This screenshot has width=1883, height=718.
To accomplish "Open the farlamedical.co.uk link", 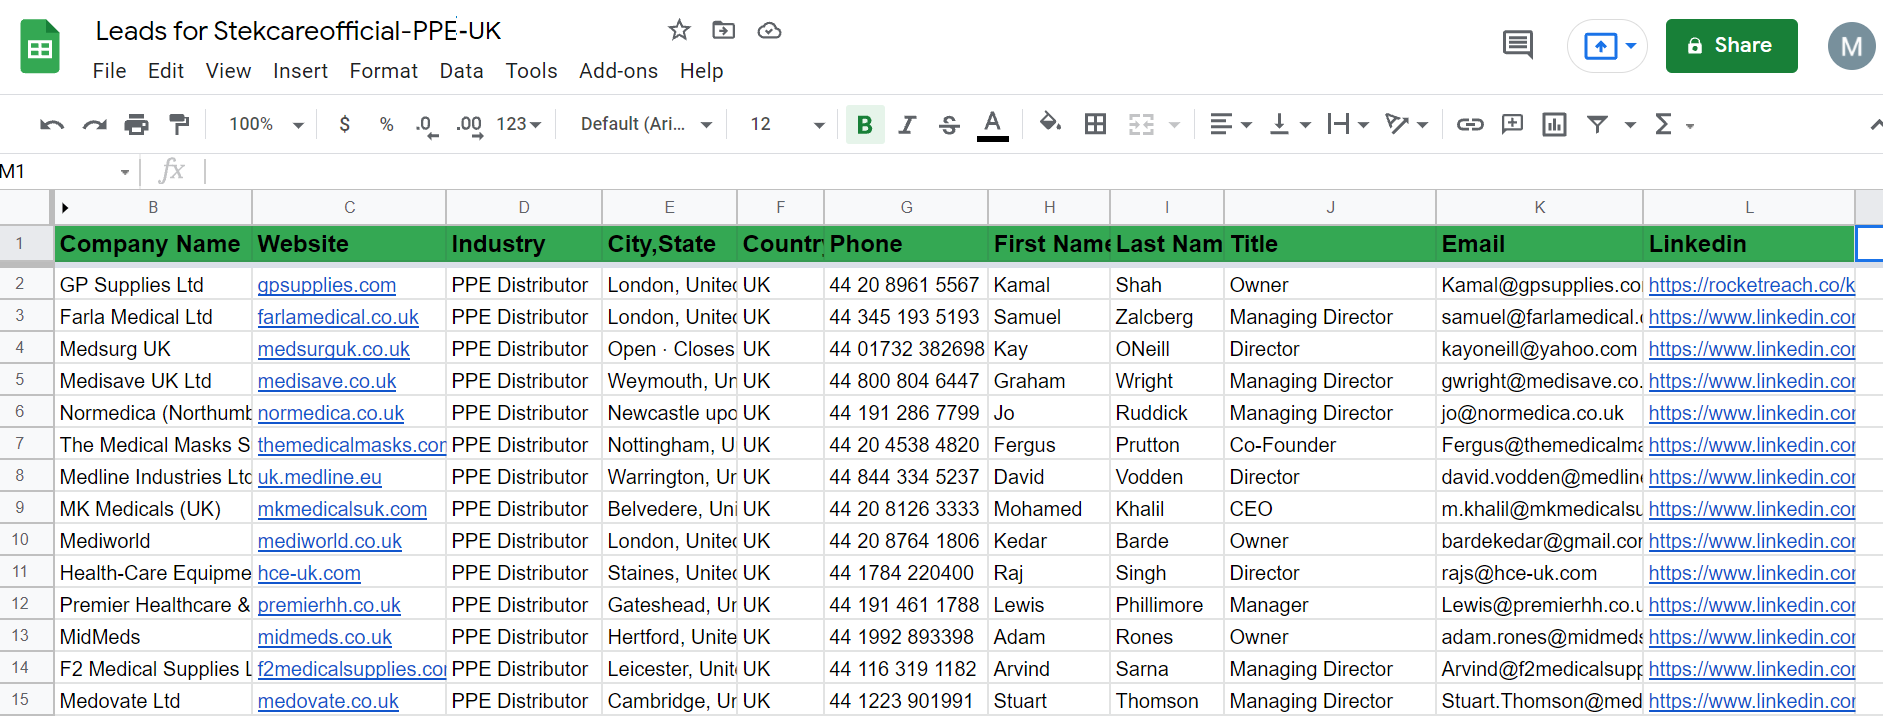I will tap(338, 317).
